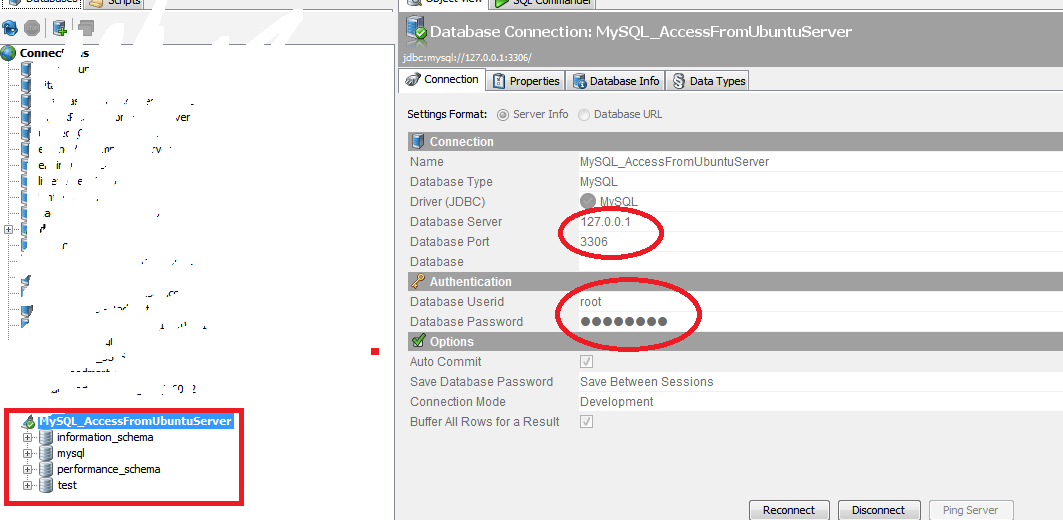Switch to the SQL Commander tab
The width and height of the screenshot is (1063, 520).
pyautogui.click(x=543, y=2)
